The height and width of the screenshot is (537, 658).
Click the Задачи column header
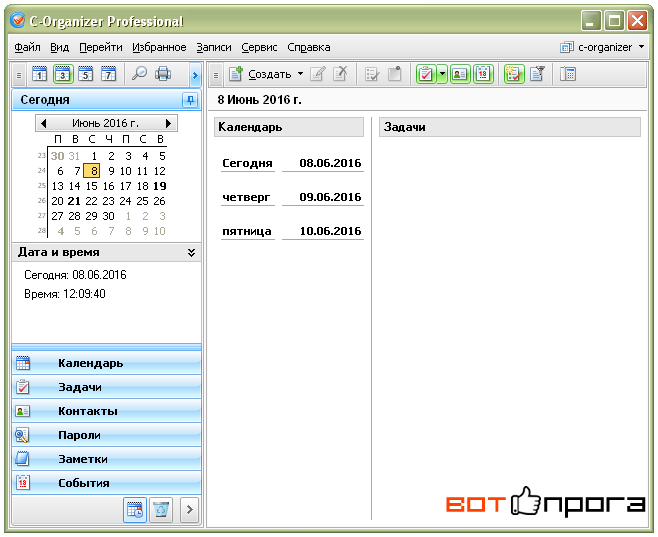point(510,127)
